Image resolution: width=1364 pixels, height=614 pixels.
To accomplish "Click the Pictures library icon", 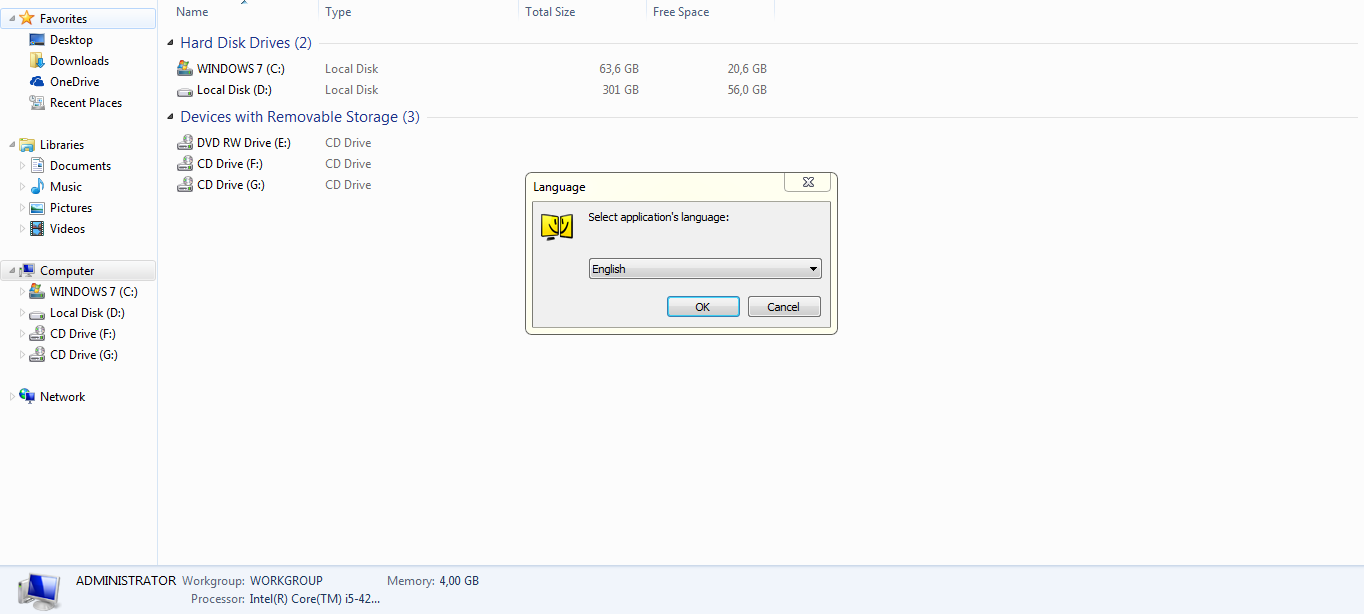I will 37,208.
